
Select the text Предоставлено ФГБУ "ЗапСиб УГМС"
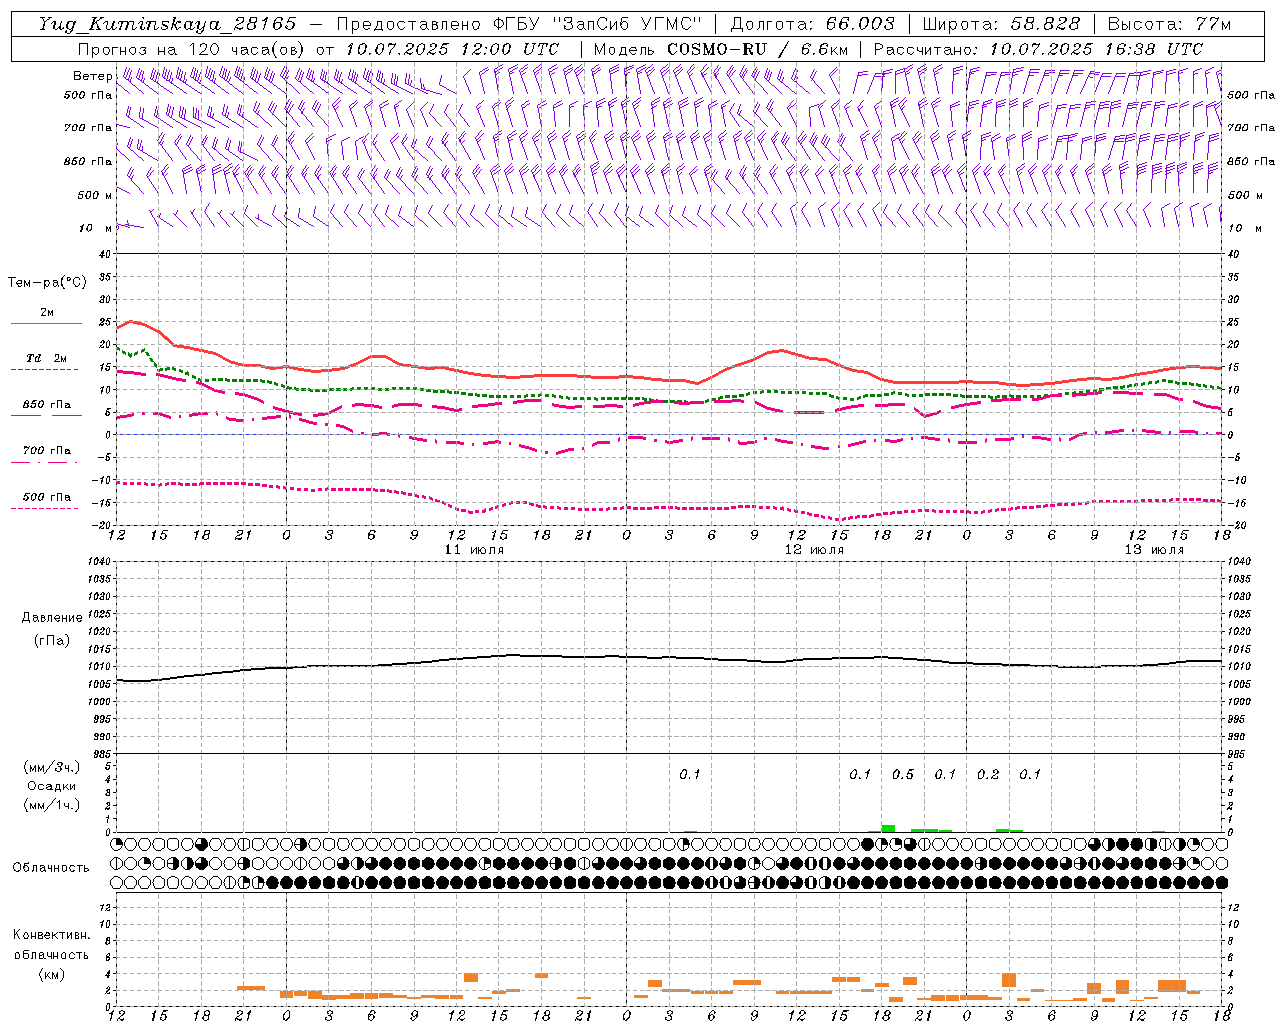pyautogui.click(x=519, y=24)
